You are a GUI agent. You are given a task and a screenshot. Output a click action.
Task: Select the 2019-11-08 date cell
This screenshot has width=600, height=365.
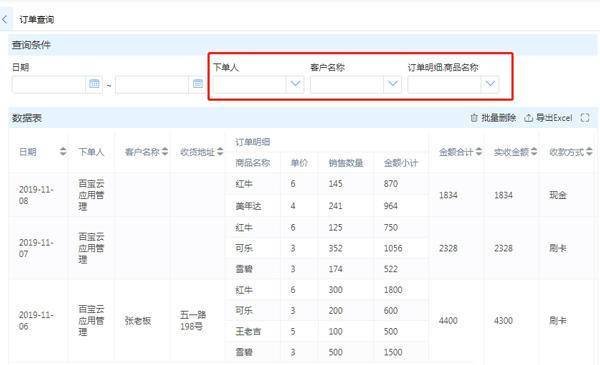[x=36, y=195]
